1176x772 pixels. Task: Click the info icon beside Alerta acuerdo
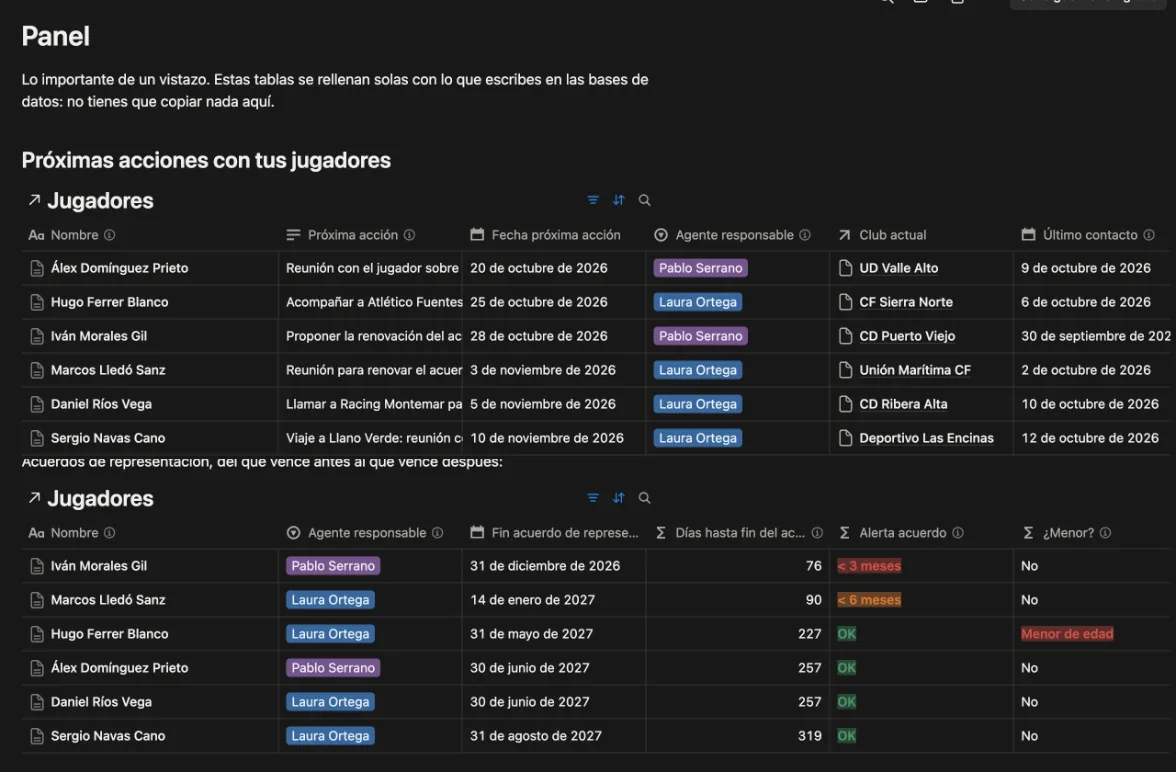click(x=958, y=533)
